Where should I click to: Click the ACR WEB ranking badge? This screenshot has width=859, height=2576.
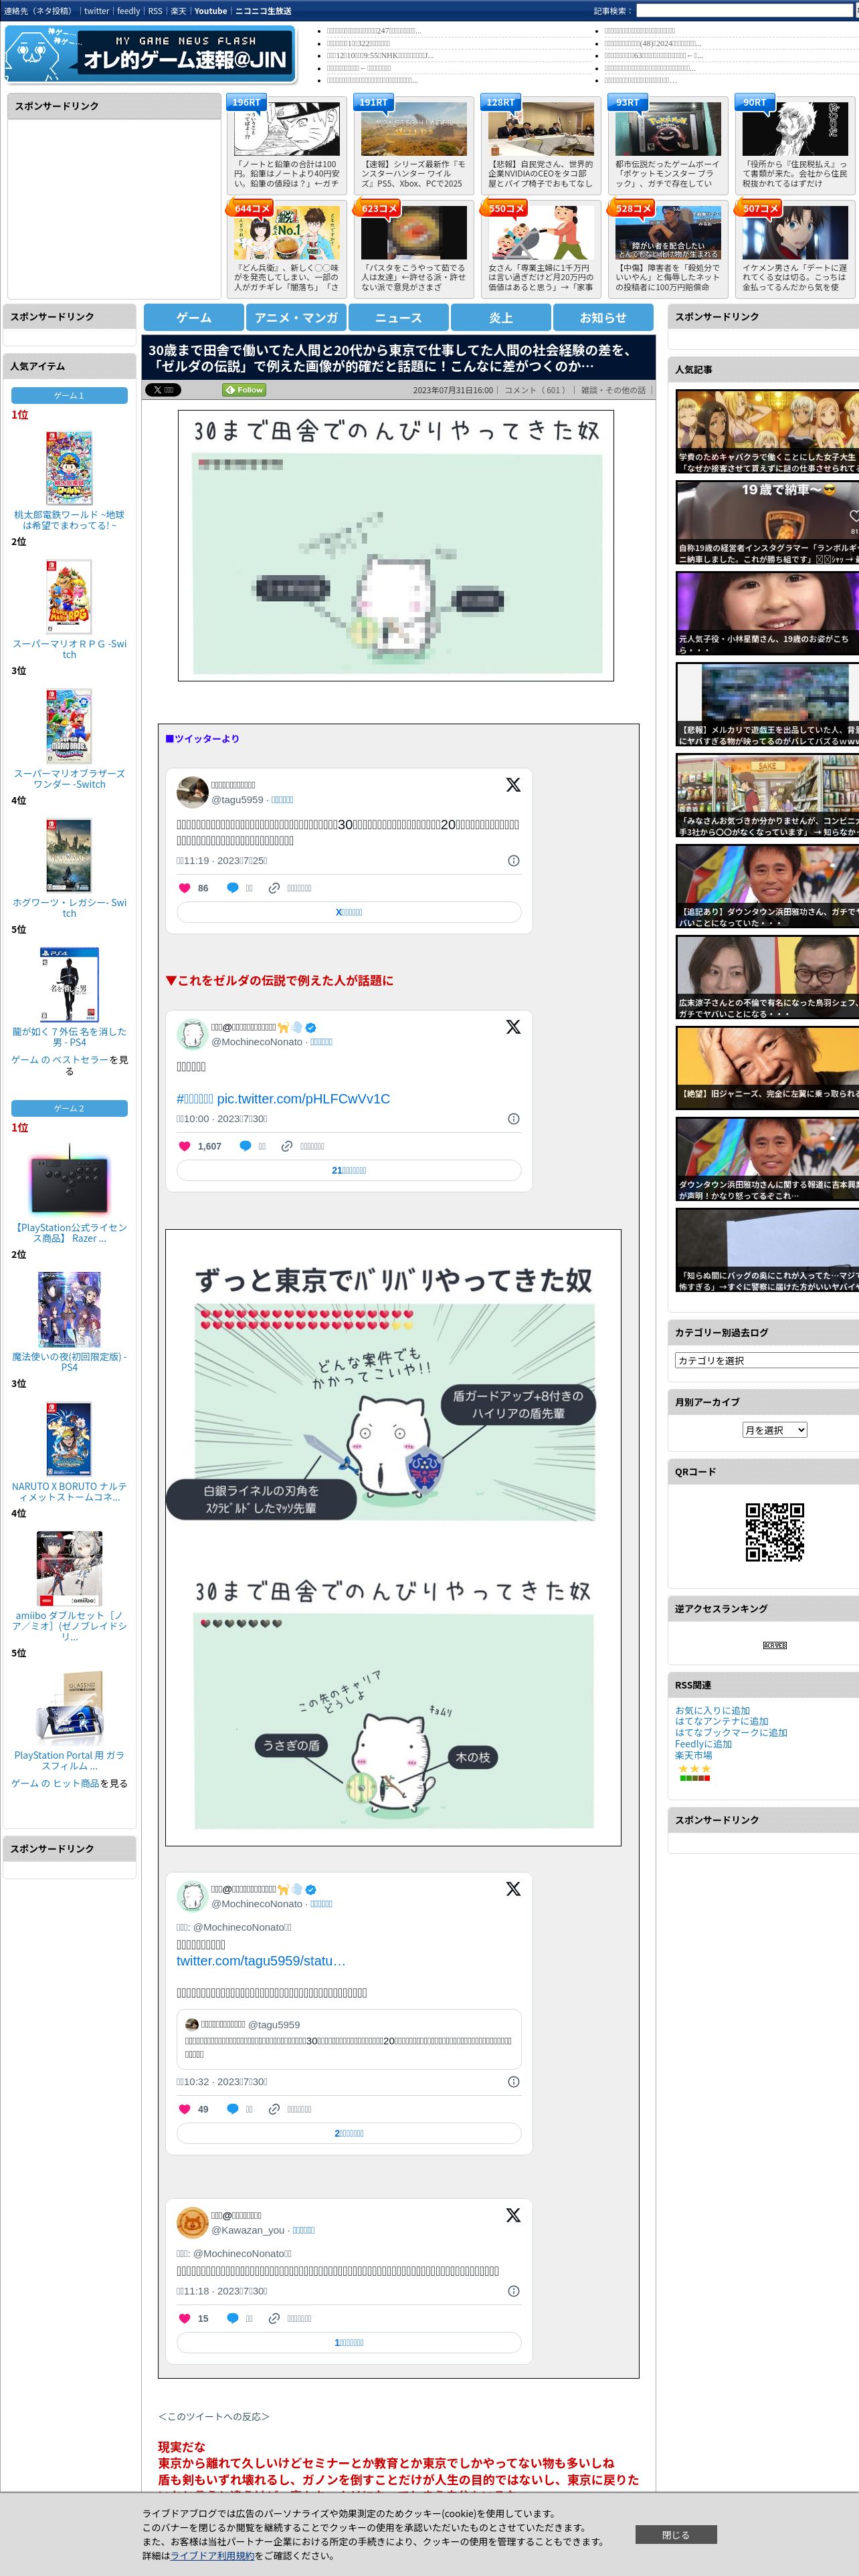click(775, 1645)
